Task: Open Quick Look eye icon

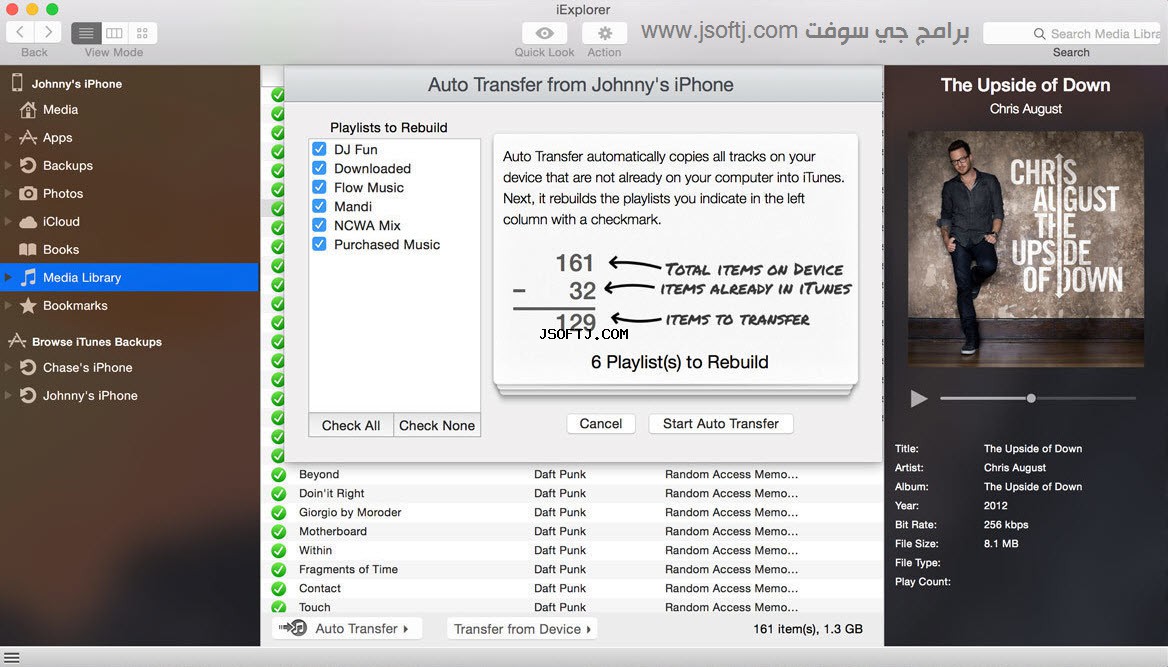Action: point(545,33)
